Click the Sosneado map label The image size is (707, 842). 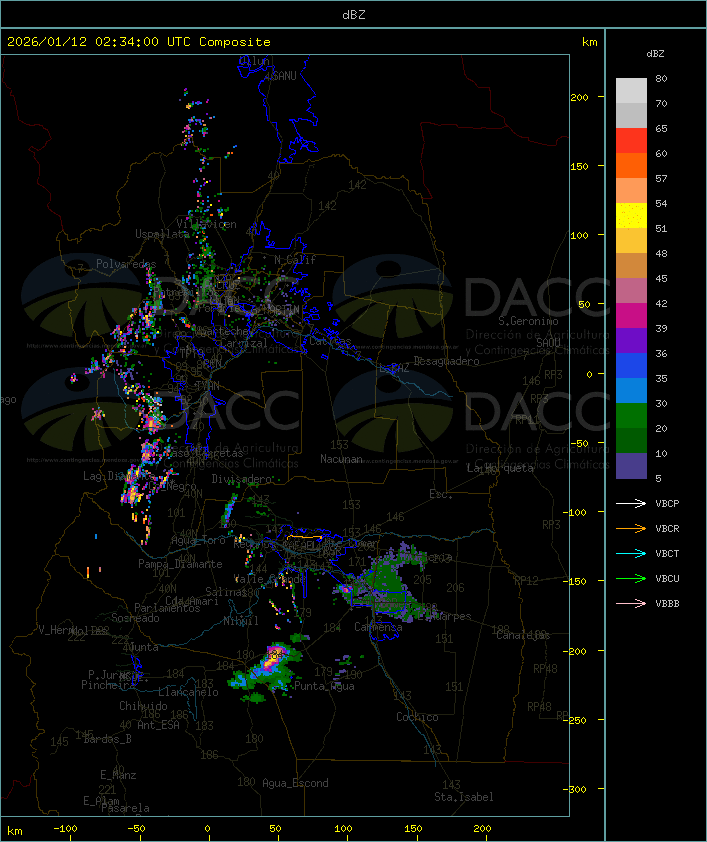click(135, 618)
